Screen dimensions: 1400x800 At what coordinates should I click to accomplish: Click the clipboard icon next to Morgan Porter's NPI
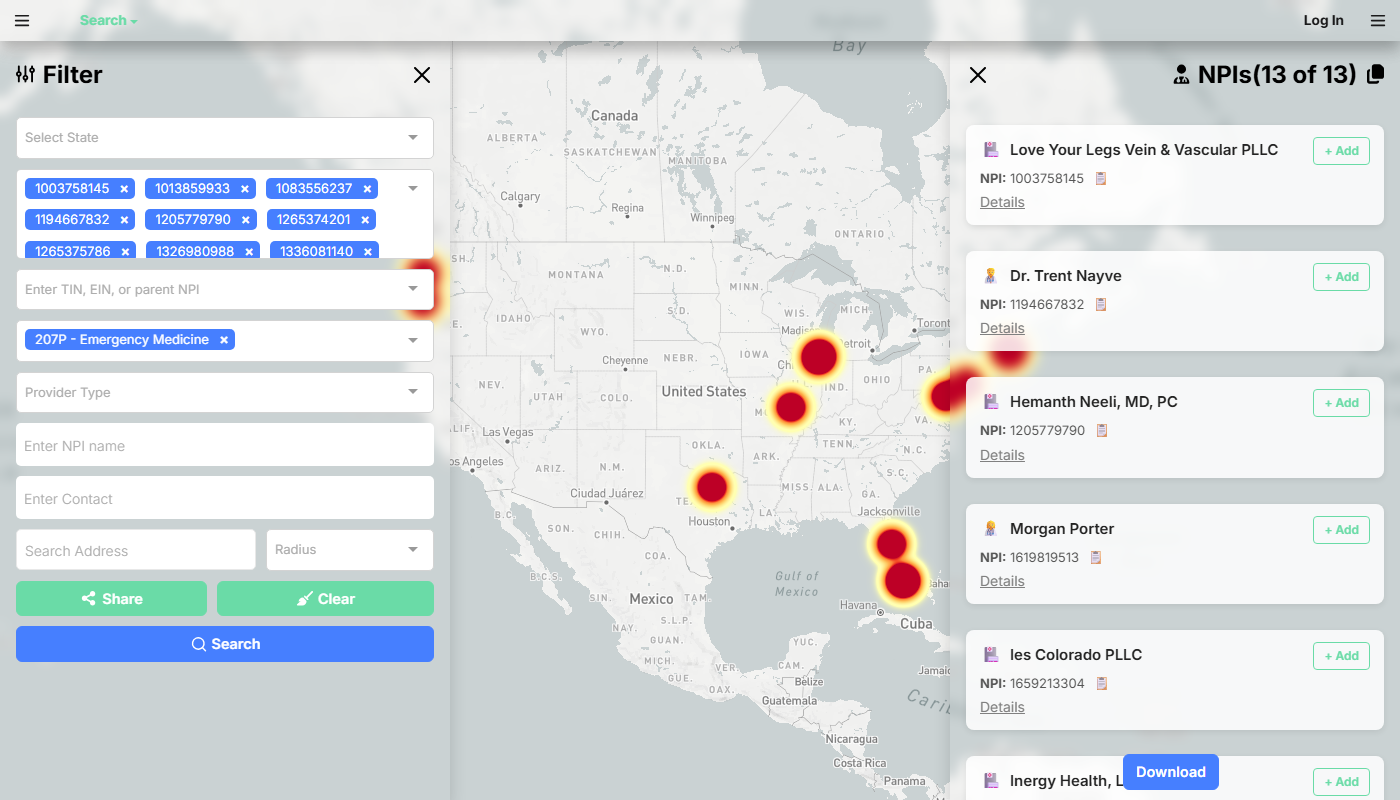tap(1096, 557)
